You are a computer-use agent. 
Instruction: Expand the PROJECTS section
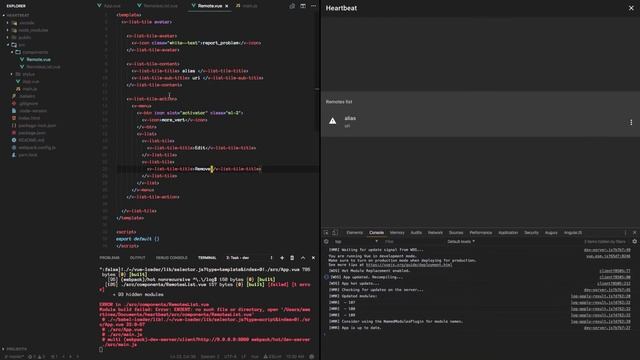(x=16, y=349)
